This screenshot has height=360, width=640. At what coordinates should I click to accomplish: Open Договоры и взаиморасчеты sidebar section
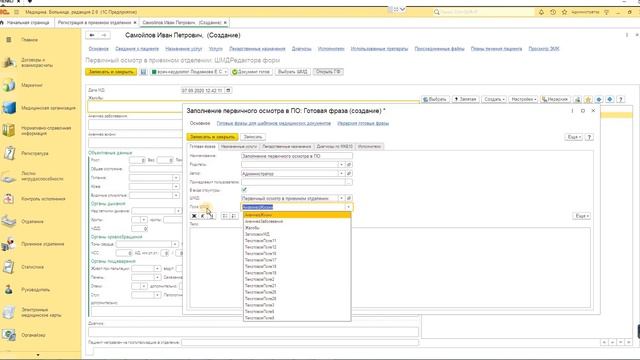(x=37, y=62)
